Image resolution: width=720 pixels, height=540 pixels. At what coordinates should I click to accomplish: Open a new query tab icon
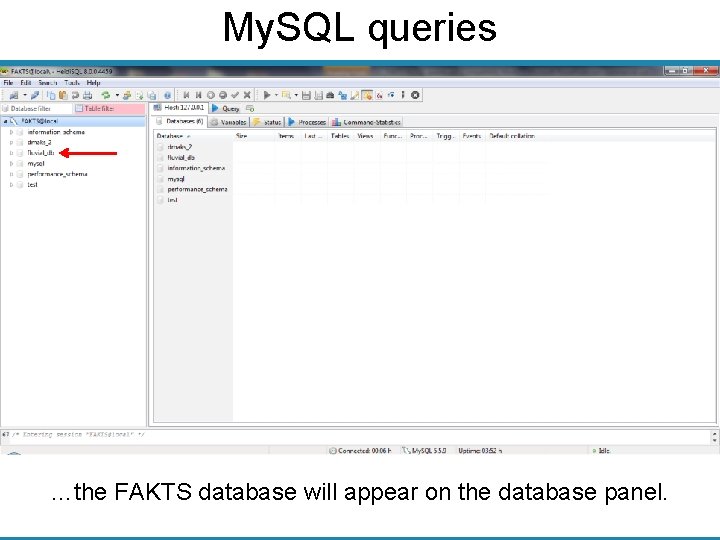point(250,109)
